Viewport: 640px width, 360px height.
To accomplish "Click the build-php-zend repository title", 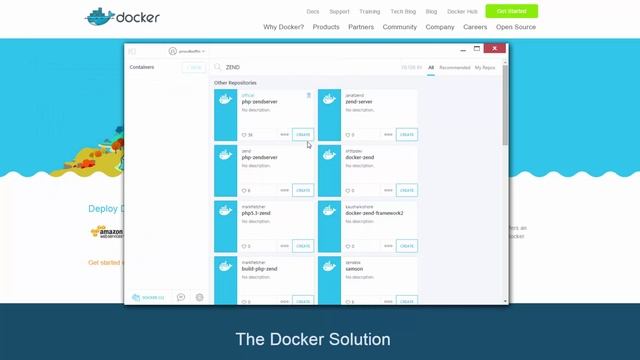I will tap(260, 269).
